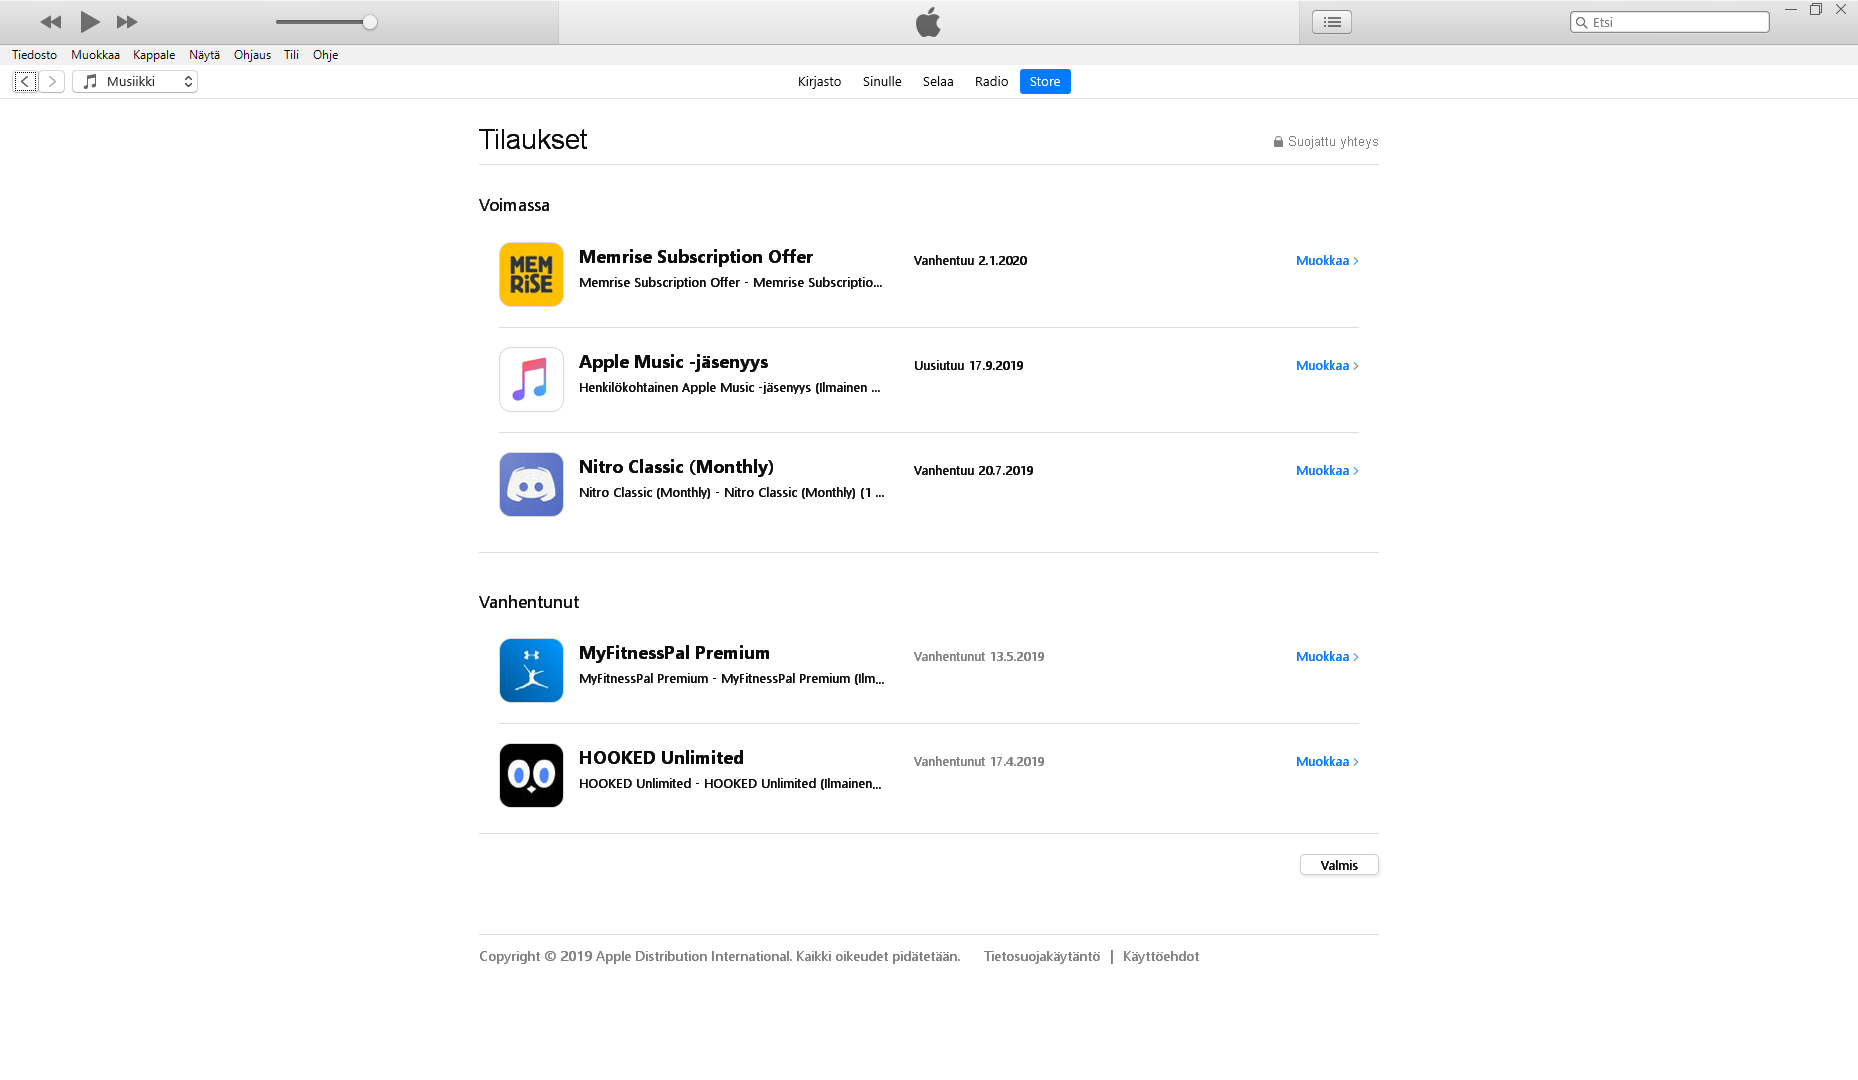Click the rewind playback icon
Image resolution: width=1858 pixels, height=1080 pixels.
[x=51, y=21]
